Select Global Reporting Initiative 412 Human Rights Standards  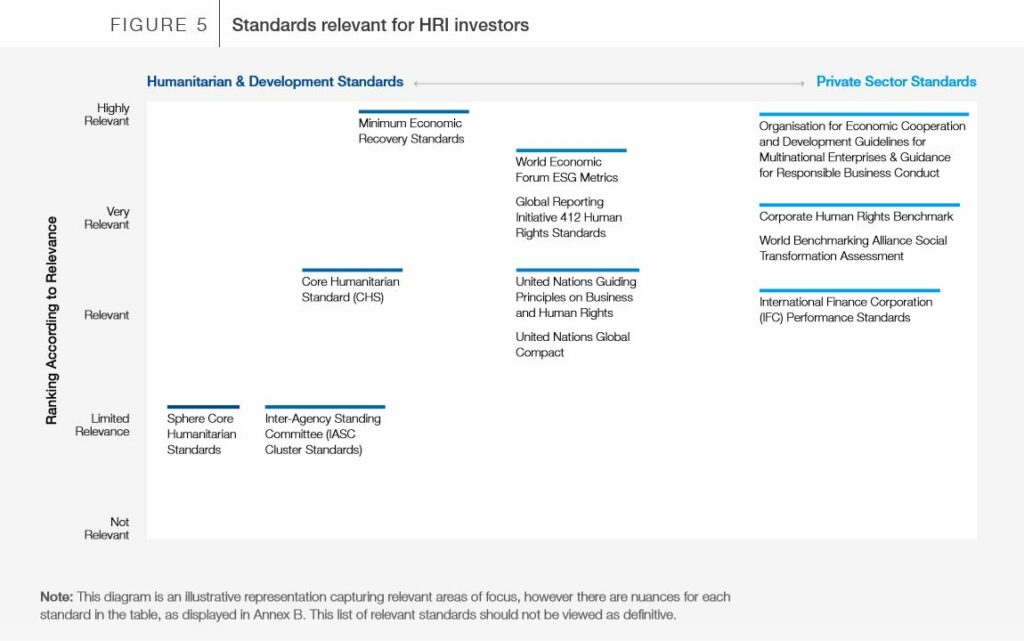[568, 217]
